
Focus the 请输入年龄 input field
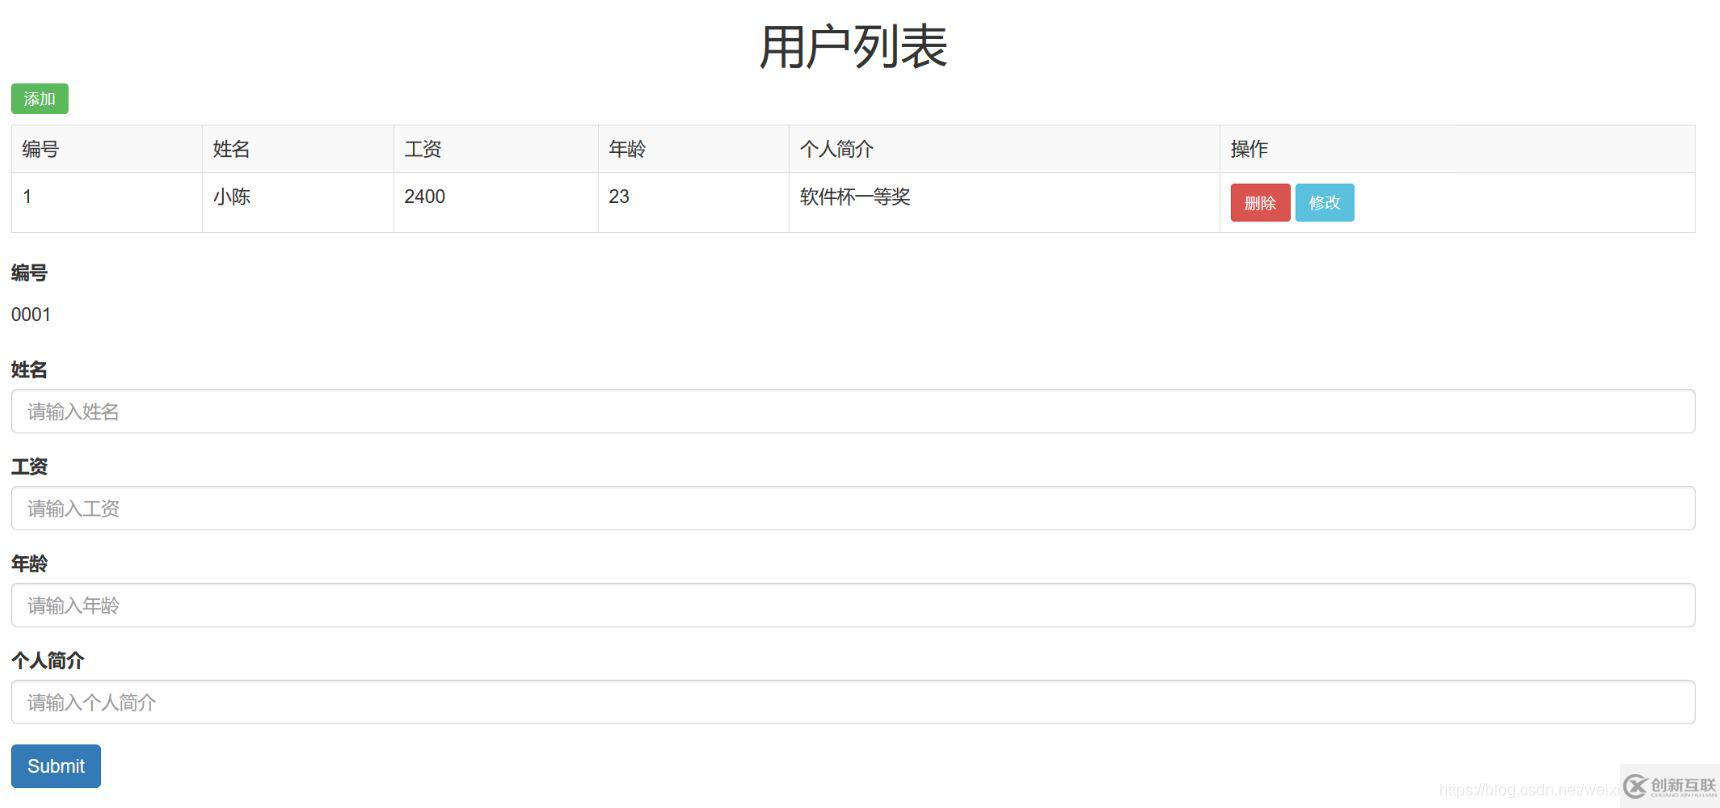tap(853, 605)
